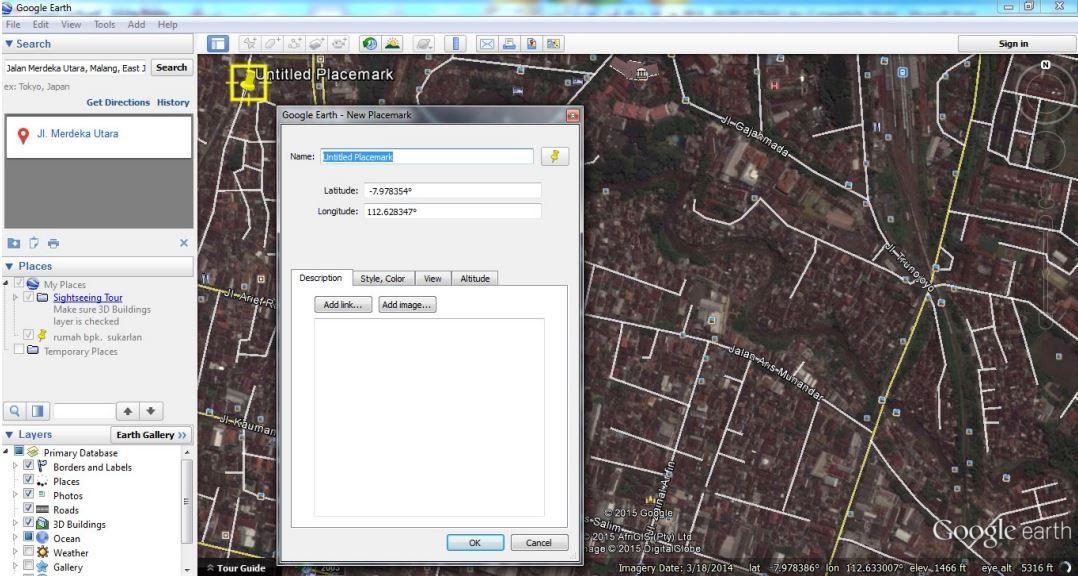Toggle the My Places checkbox

19,284
